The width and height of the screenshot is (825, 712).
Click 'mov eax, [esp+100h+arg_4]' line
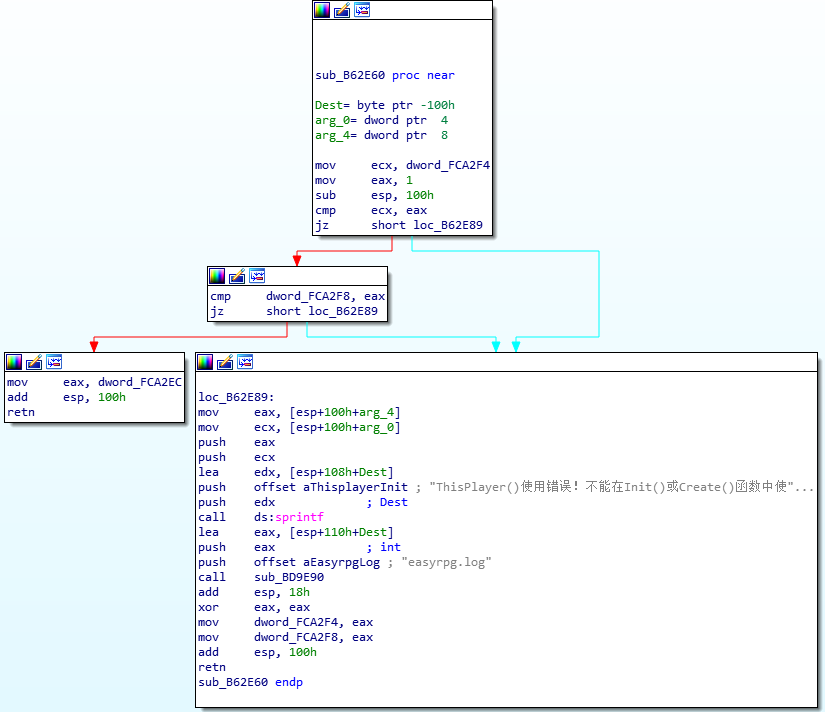tap(299, 412)
